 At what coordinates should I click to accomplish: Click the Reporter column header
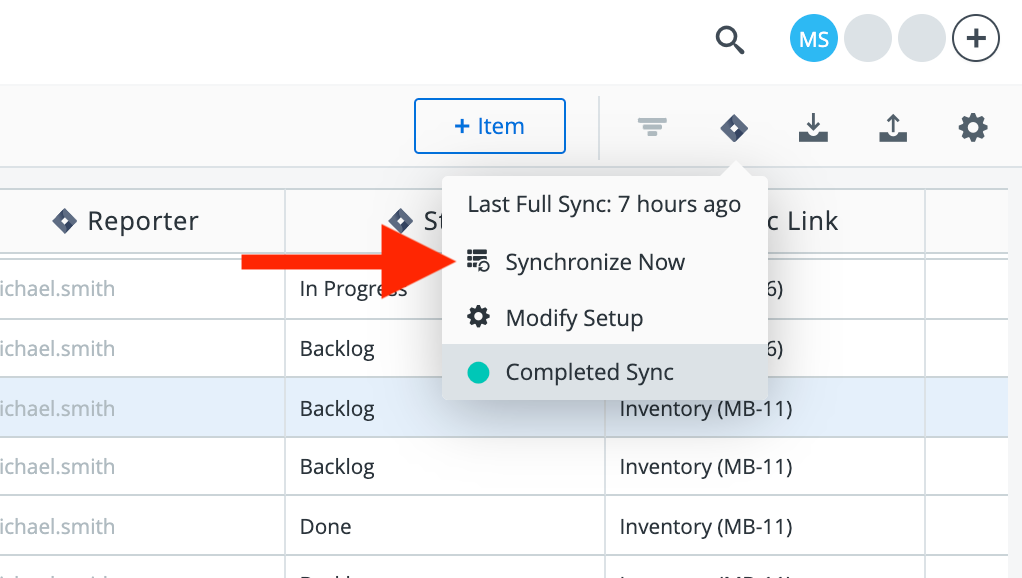pyautogui.click(x=142, y=221)
